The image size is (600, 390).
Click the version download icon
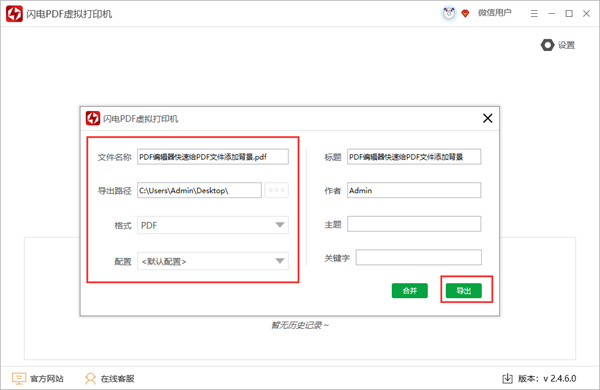(507, 379)
